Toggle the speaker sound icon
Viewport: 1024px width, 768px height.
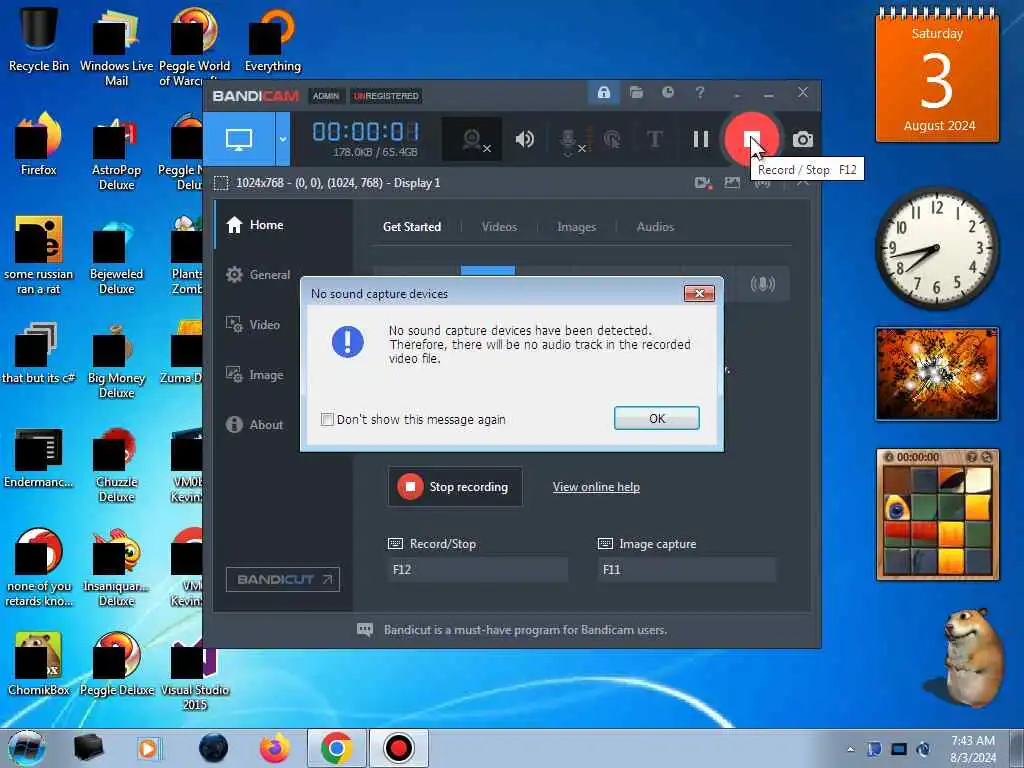[524, 139]
